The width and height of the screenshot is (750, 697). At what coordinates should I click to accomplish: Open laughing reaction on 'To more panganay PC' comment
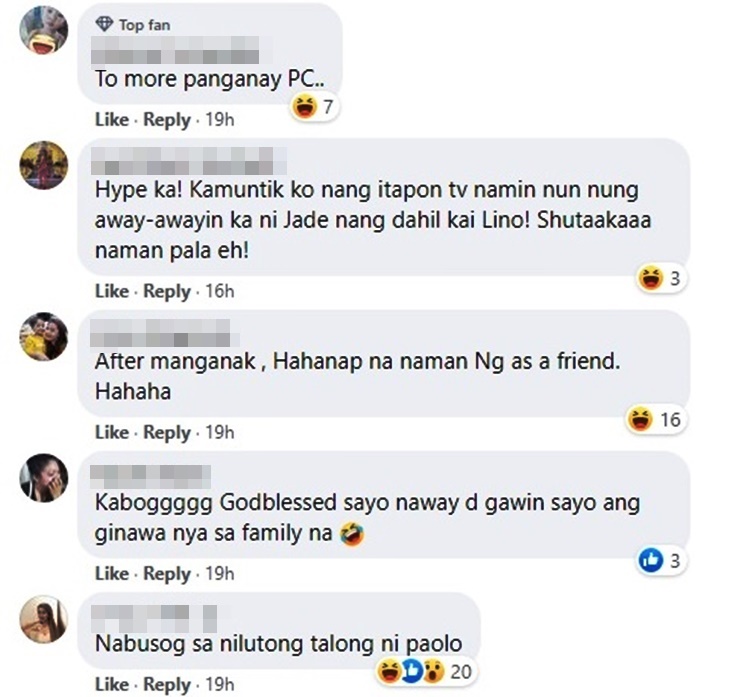[306, 107]
